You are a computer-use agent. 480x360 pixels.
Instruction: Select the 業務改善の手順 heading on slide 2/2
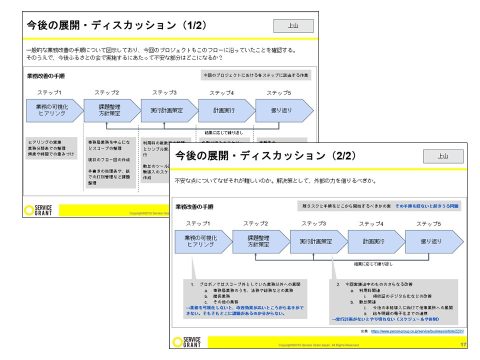coord(194,207)
